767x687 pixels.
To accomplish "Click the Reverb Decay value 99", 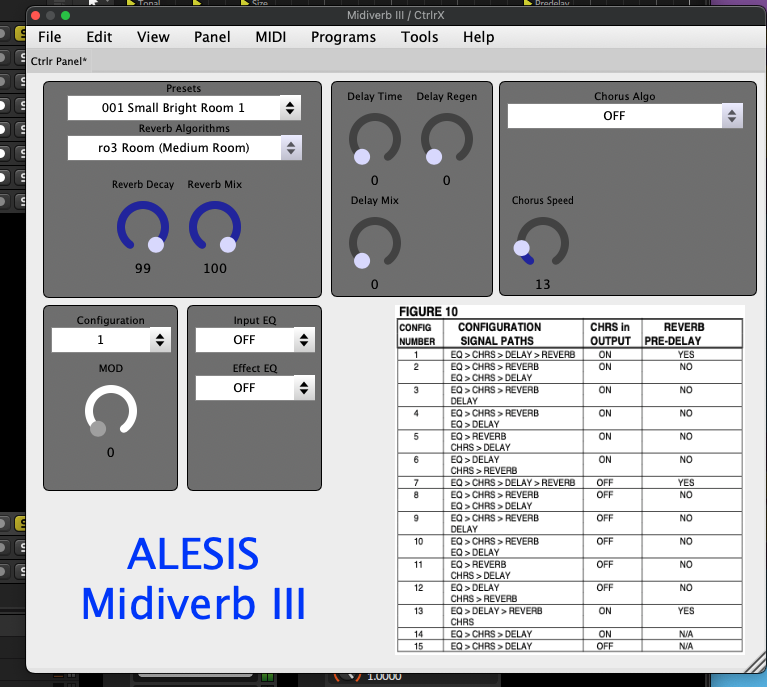I will (143, 268).
